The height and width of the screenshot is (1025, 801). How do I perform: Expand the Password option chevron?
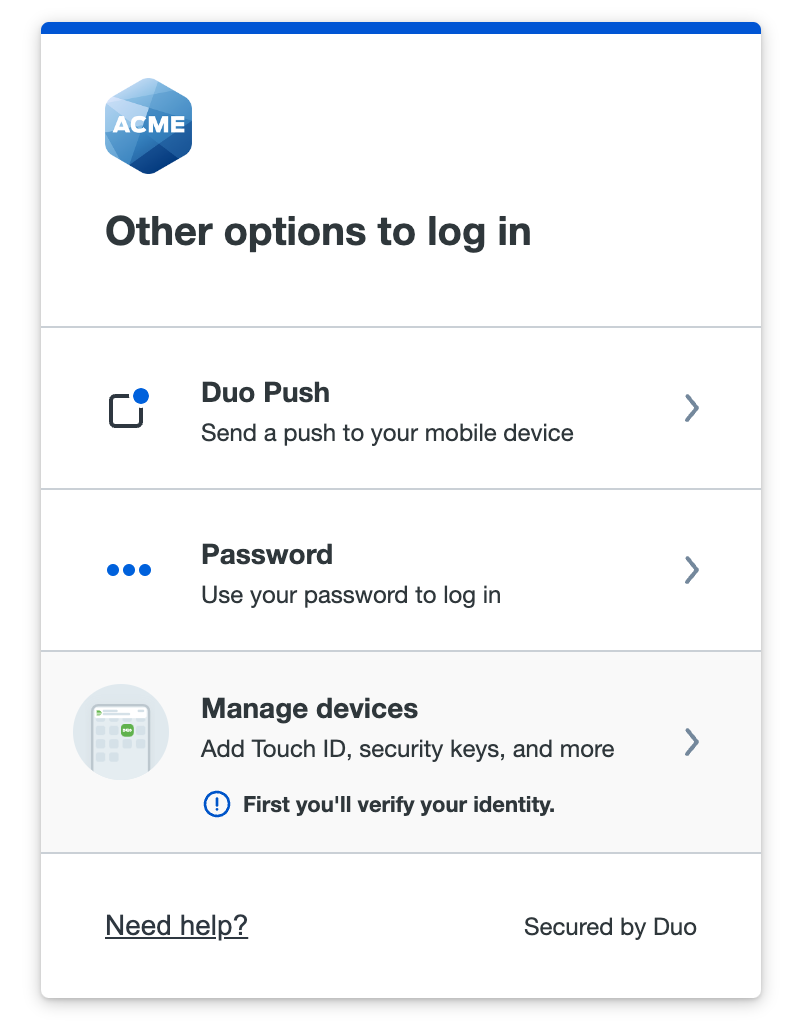(692, 570)
